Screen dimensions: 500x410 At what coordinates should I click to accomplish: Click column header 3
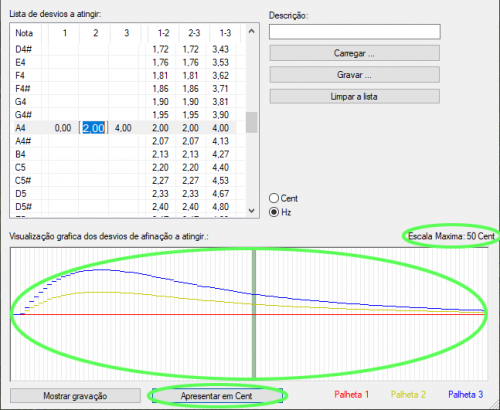126,33
